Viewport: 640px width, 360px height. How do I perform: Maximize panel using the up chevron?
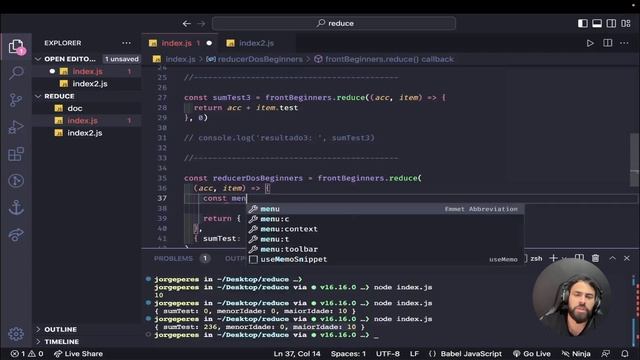[612, 258]
